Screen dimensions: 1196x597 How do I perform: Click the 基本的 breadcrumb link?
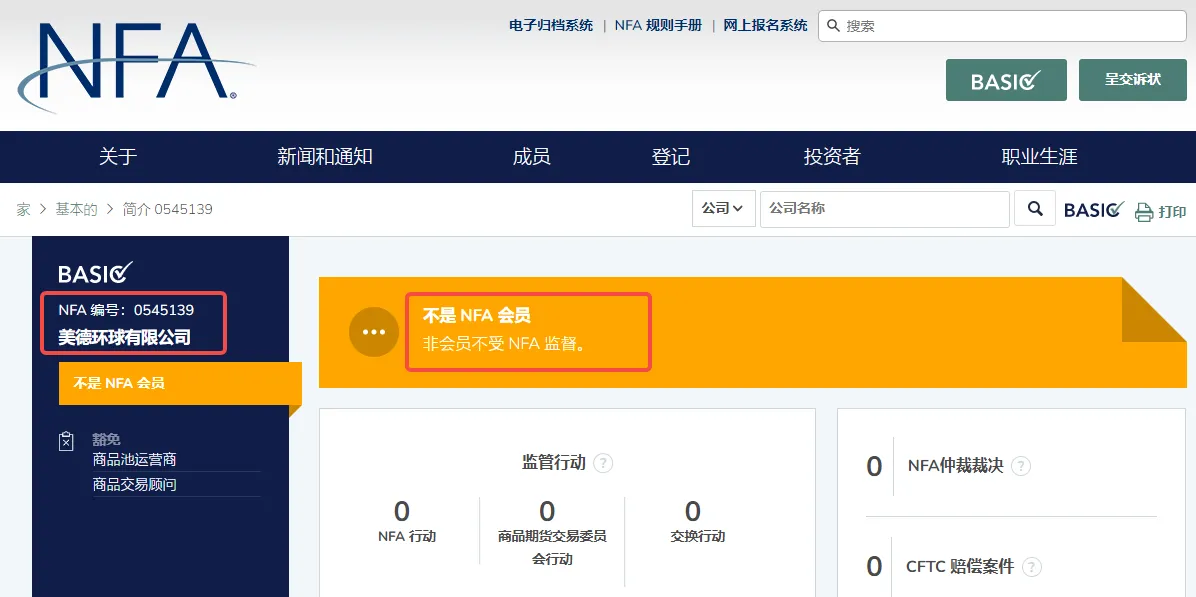[76, 209]
